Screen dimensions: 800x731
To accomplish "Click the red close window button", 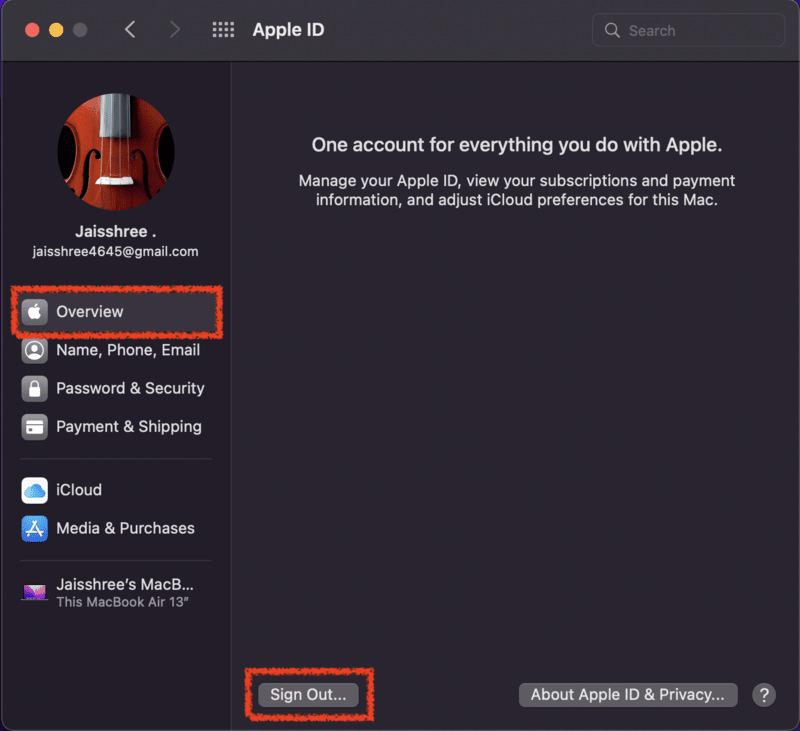I will click(x=32, y=30).
